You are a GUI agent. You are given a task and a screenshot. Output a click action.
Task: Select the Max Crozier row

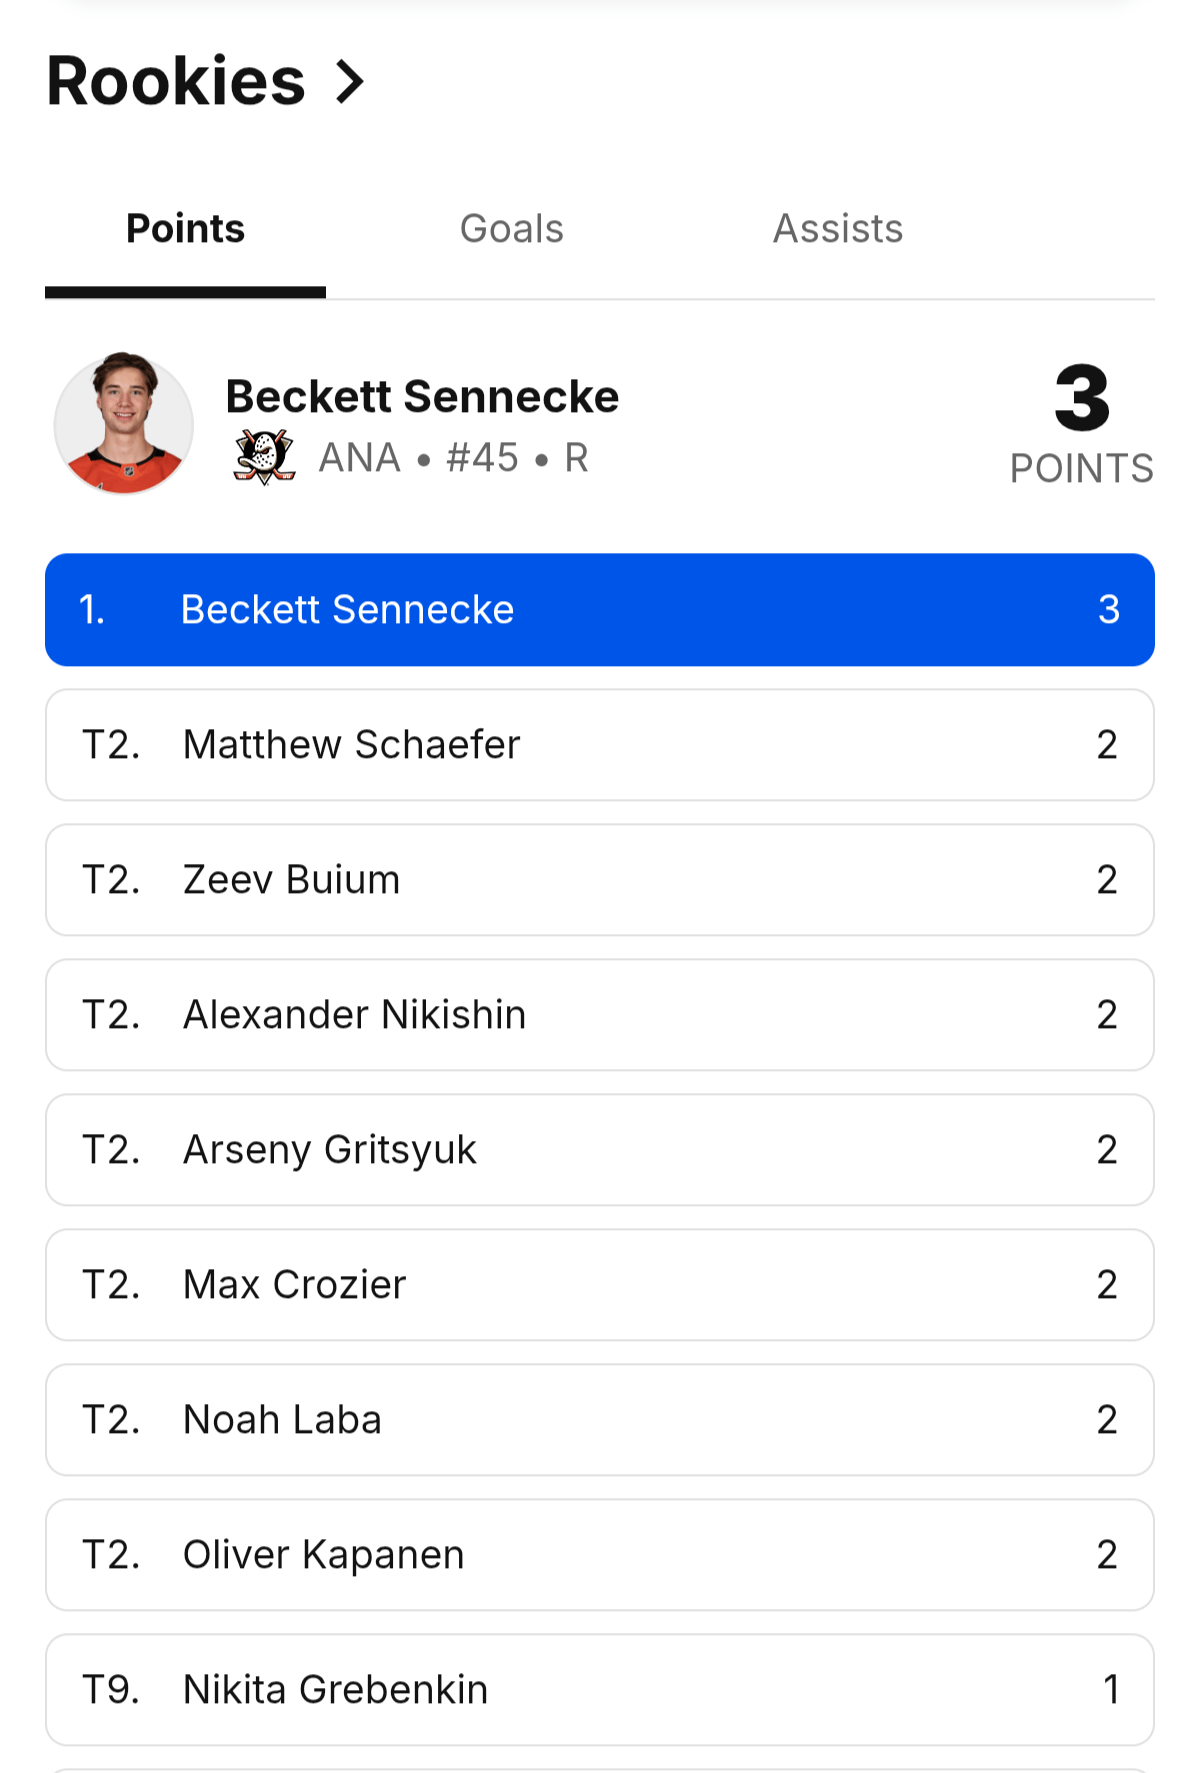pyautogui.click(x=600, y=1285)
